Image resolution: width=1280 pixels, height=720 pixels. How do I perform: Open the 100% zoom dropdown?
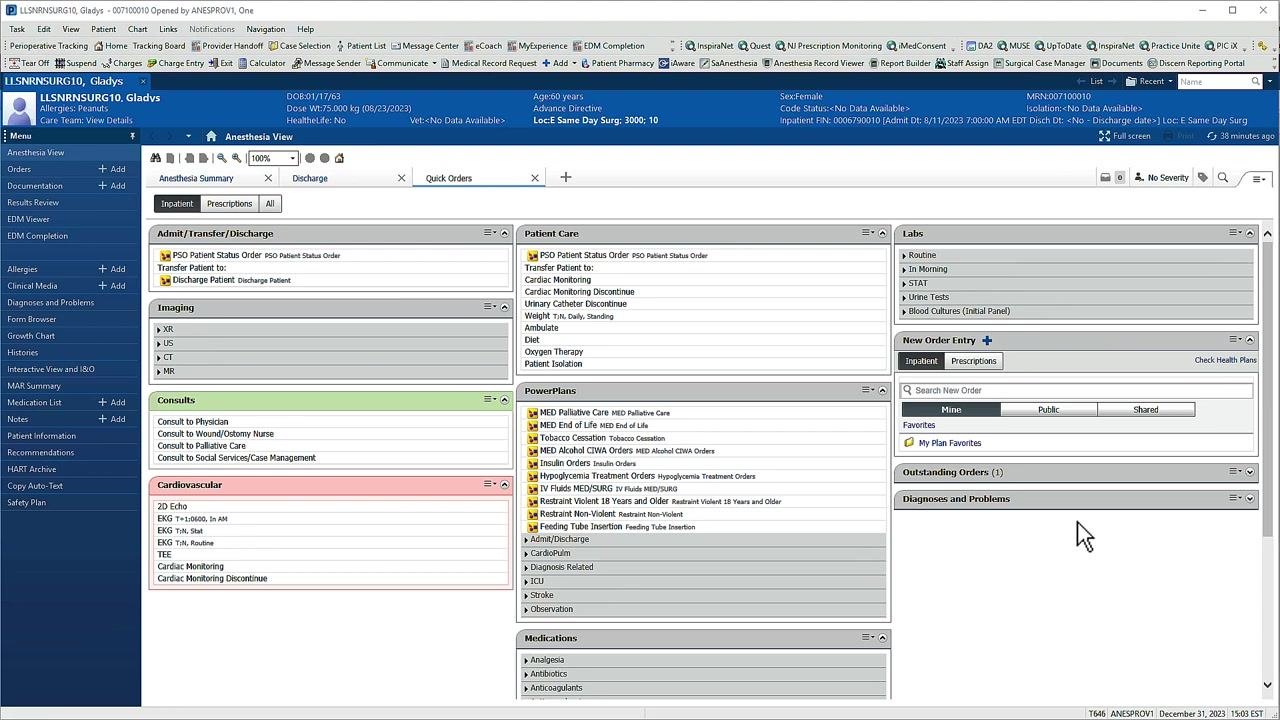(292, 158)
